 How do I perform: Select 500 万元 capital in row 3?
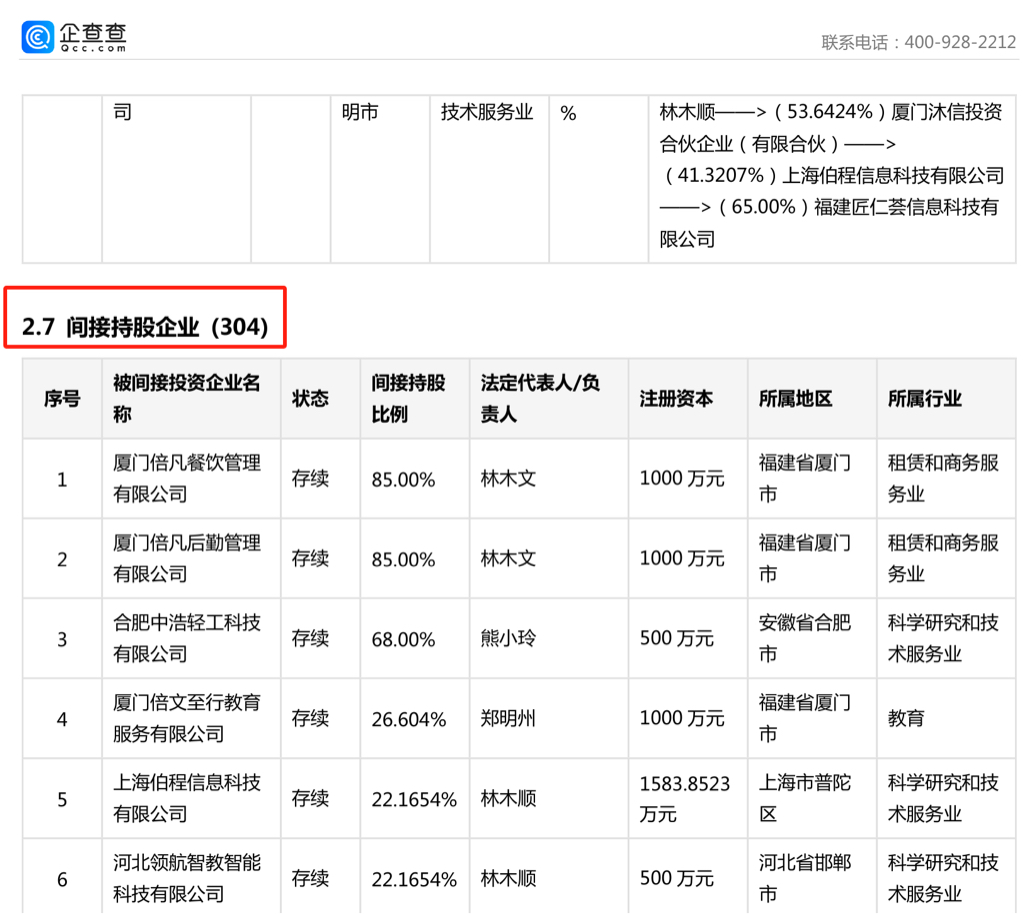(x=677, y=638)
